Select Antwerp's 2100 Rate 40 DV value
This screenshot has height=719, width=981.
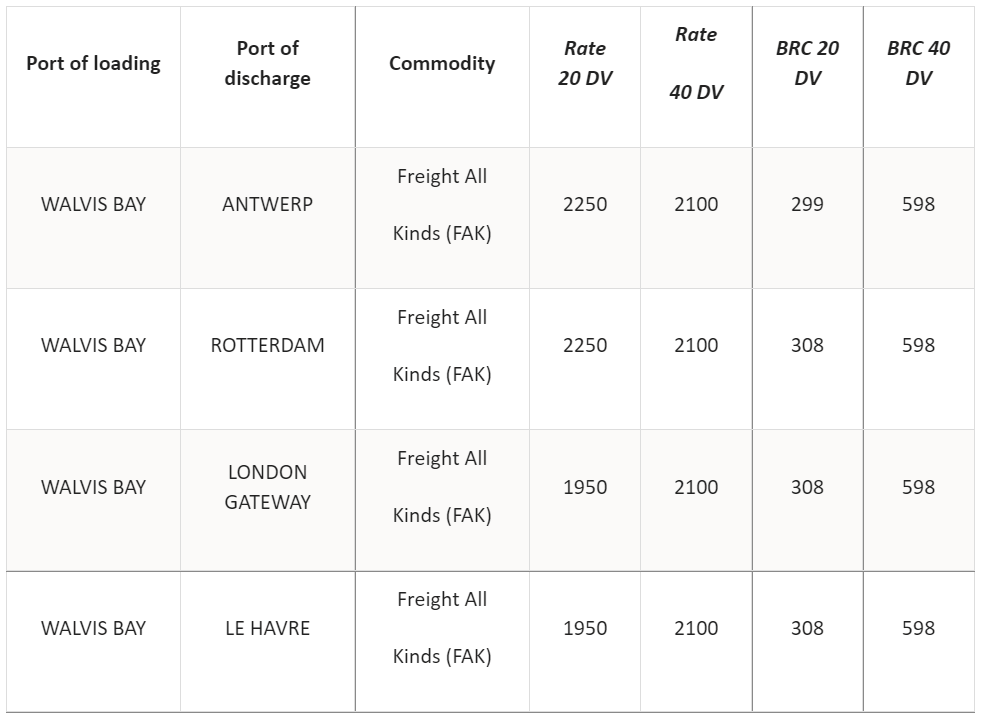(696, 204)
